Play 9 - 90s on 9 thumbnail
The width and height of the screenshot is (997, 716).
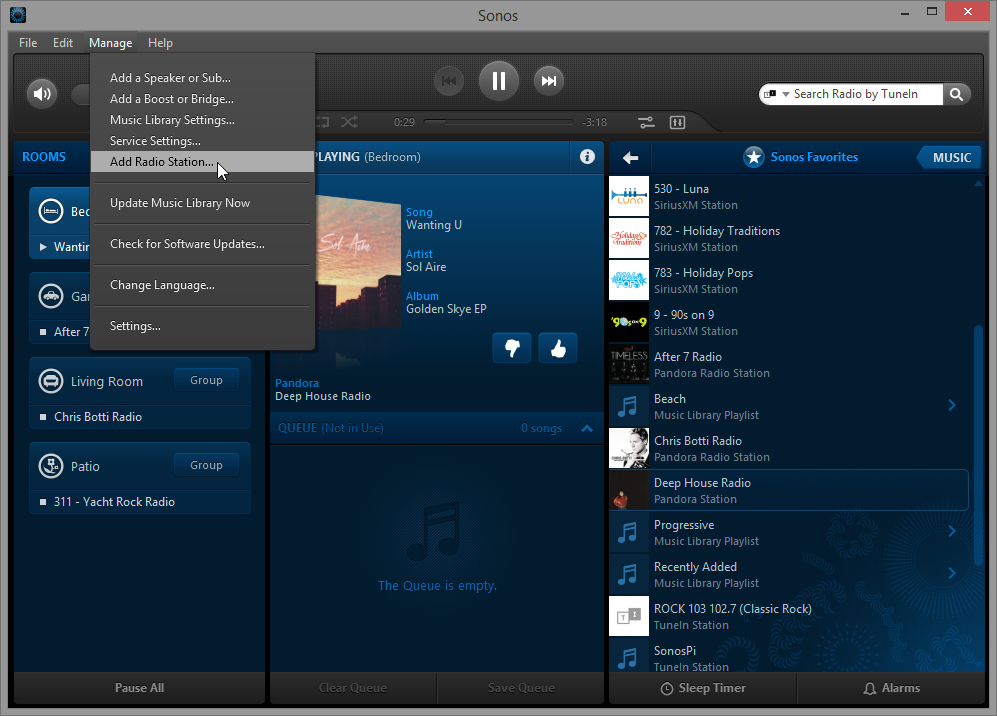(x=629, y=322)
